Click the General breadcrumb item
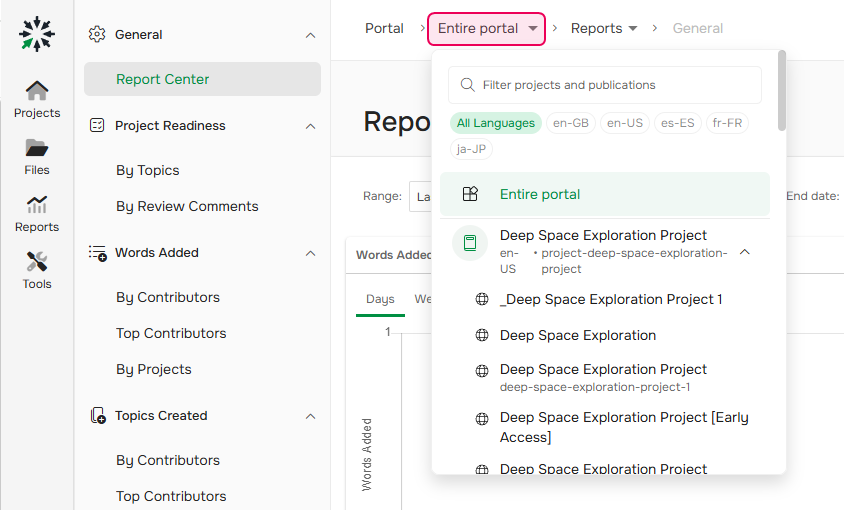Viewport: 844px width, 510px height. [x=698, y=29]
